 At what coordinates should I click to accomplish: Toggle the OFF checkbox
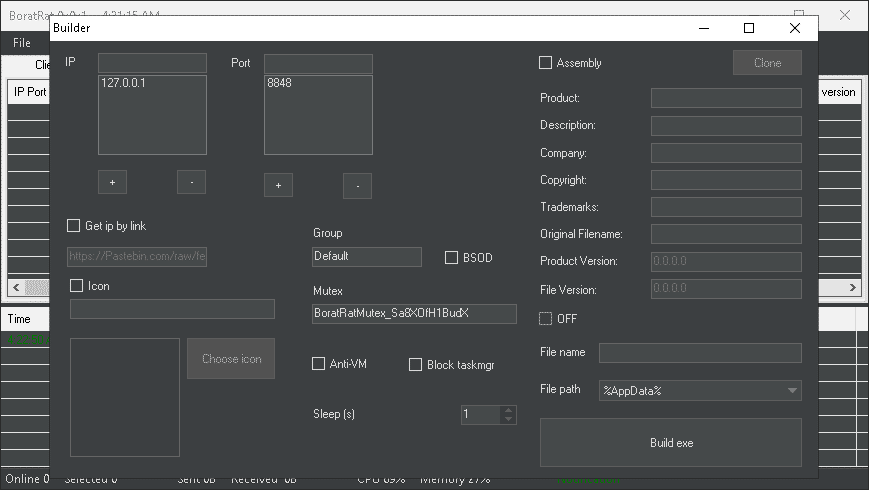pos(546,319)
